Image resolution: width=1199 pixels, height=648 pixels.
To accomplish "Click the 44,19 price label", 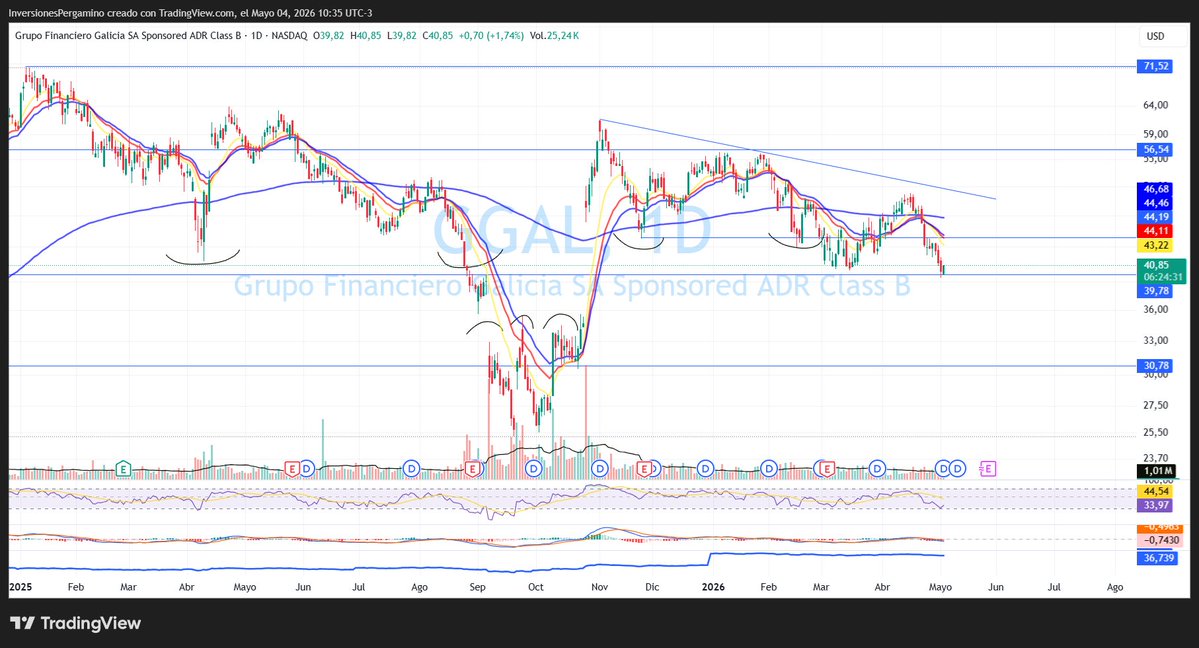I will [1155, 217].
